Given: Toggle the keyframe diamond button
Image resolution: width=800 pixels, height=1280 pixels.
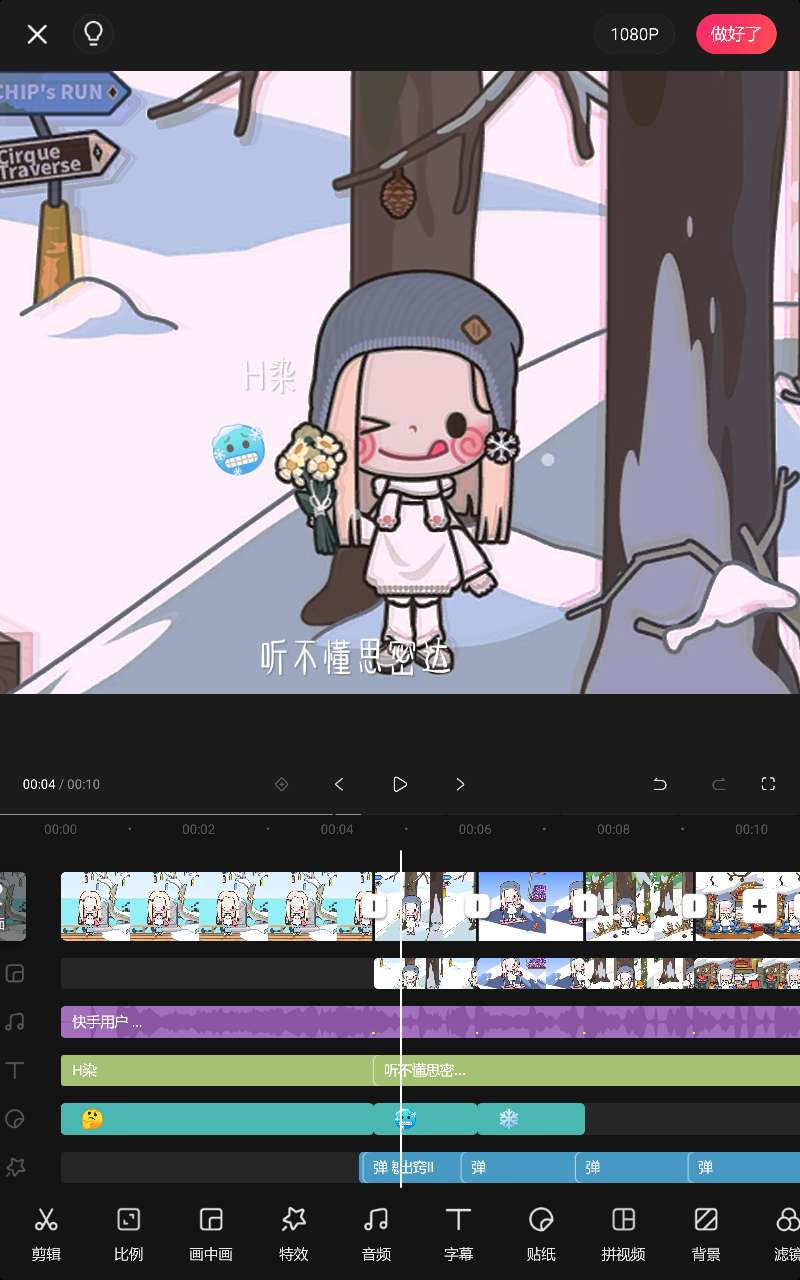Looking at the screenshot, I should click(282, 784).
